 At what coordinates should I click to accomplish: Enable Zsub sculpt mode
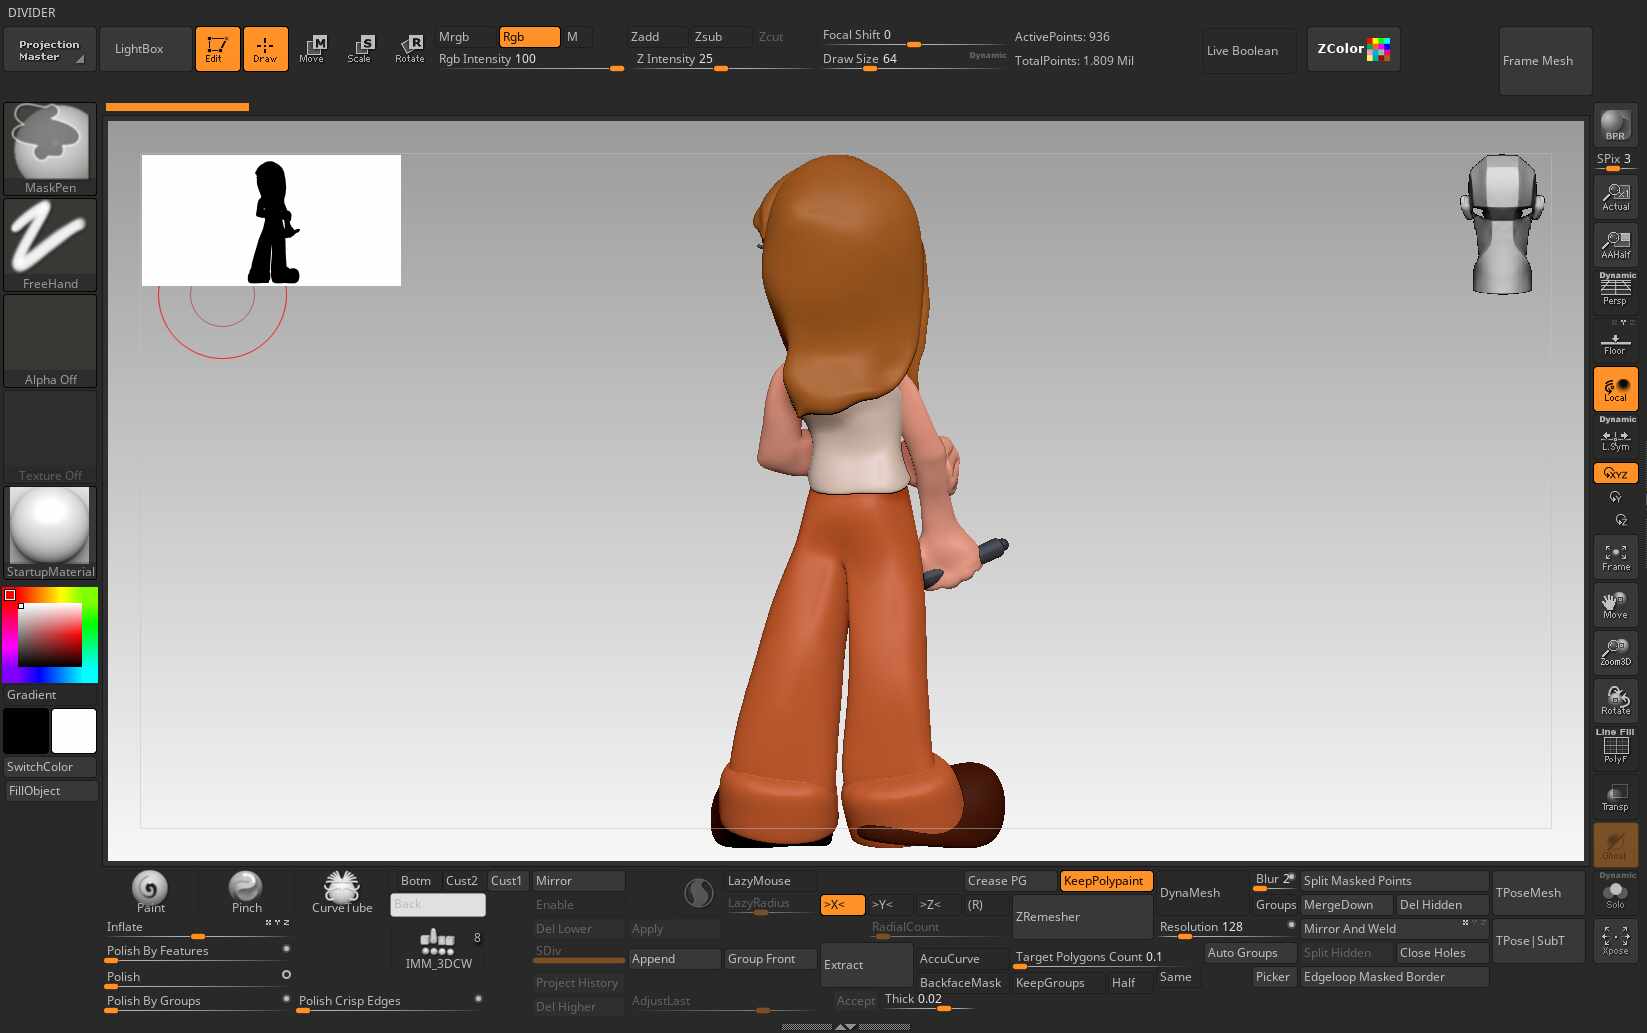pyautogui.click(x=720, y=37)
